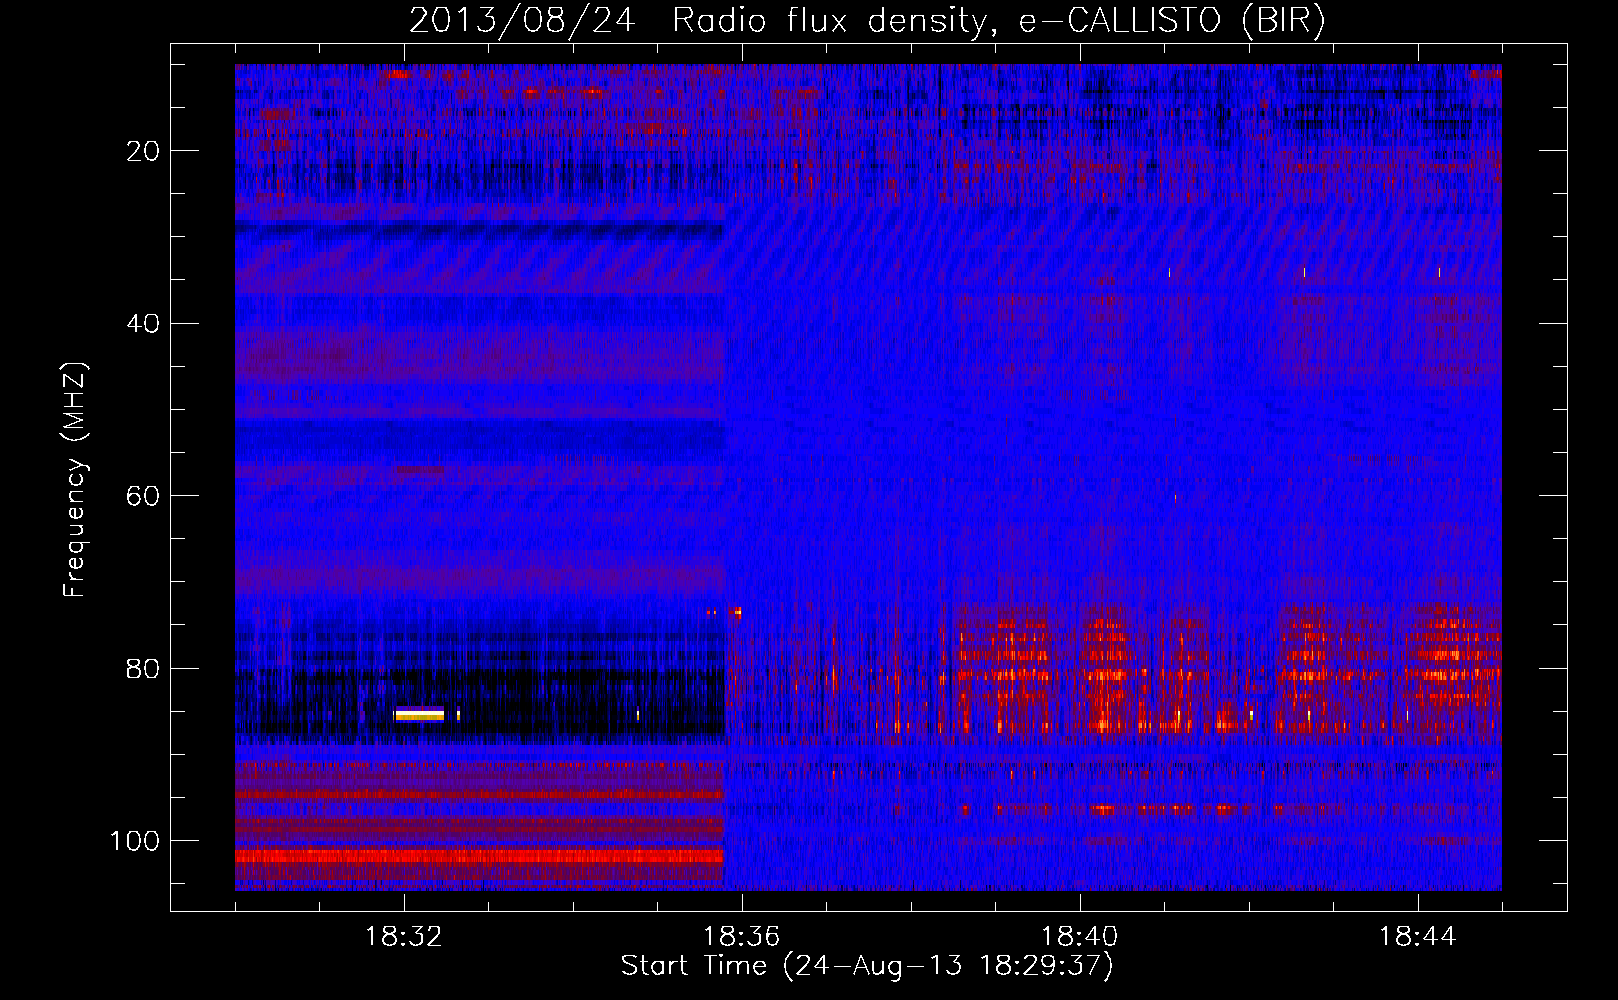Image resolution: width=1618 pixels, height=1000 pixels.
Task: Click the 20 frequency tick label
Action: pos(143,151)
